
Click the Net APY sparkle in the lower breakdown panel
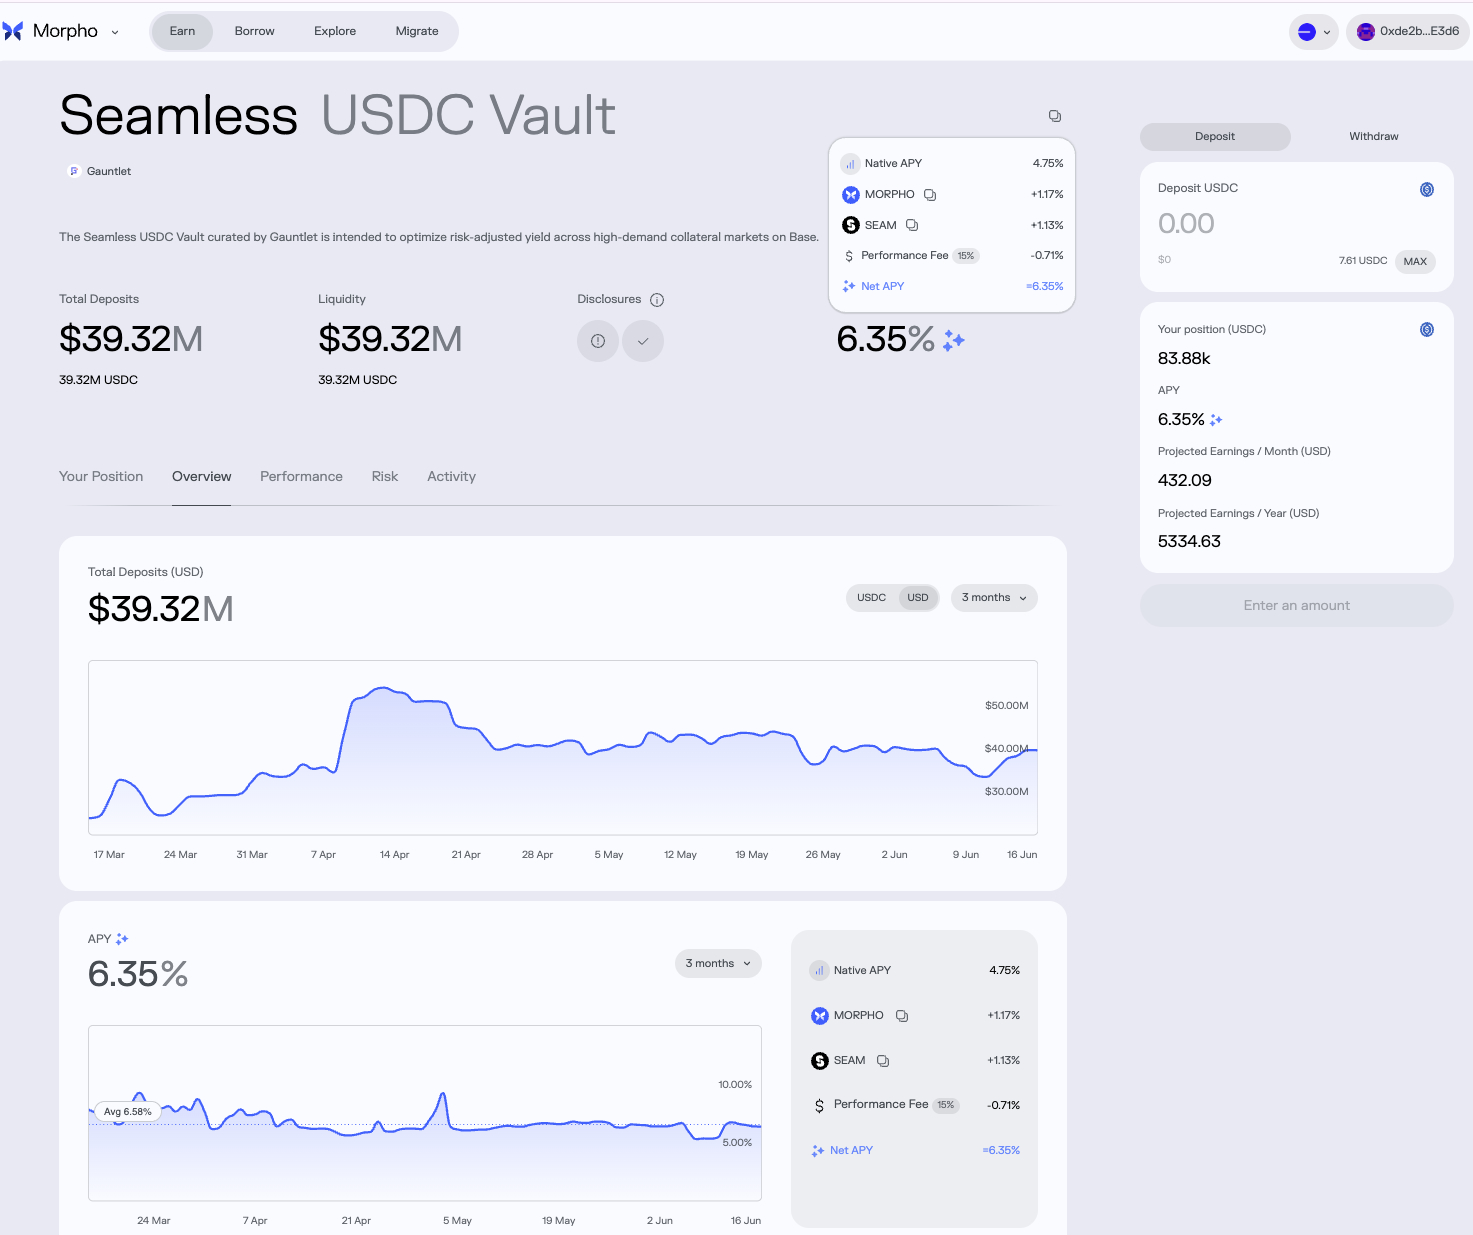click(x=818, y=1151)
